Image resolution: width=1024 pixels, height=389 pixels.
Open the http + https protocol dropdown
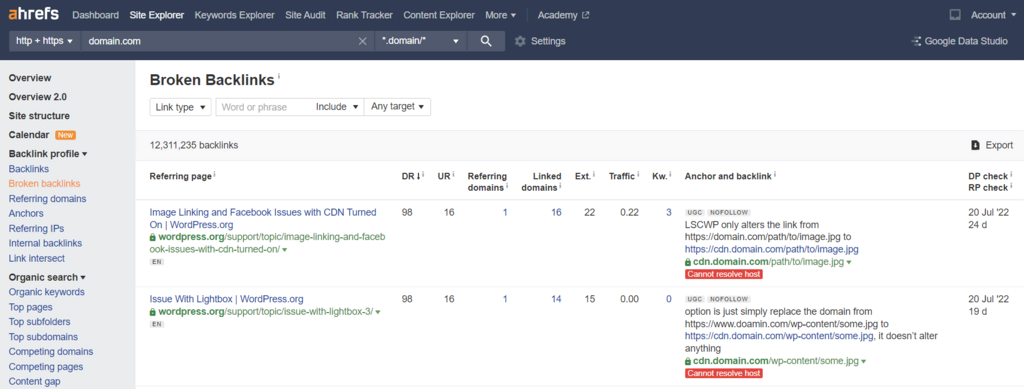44,40
